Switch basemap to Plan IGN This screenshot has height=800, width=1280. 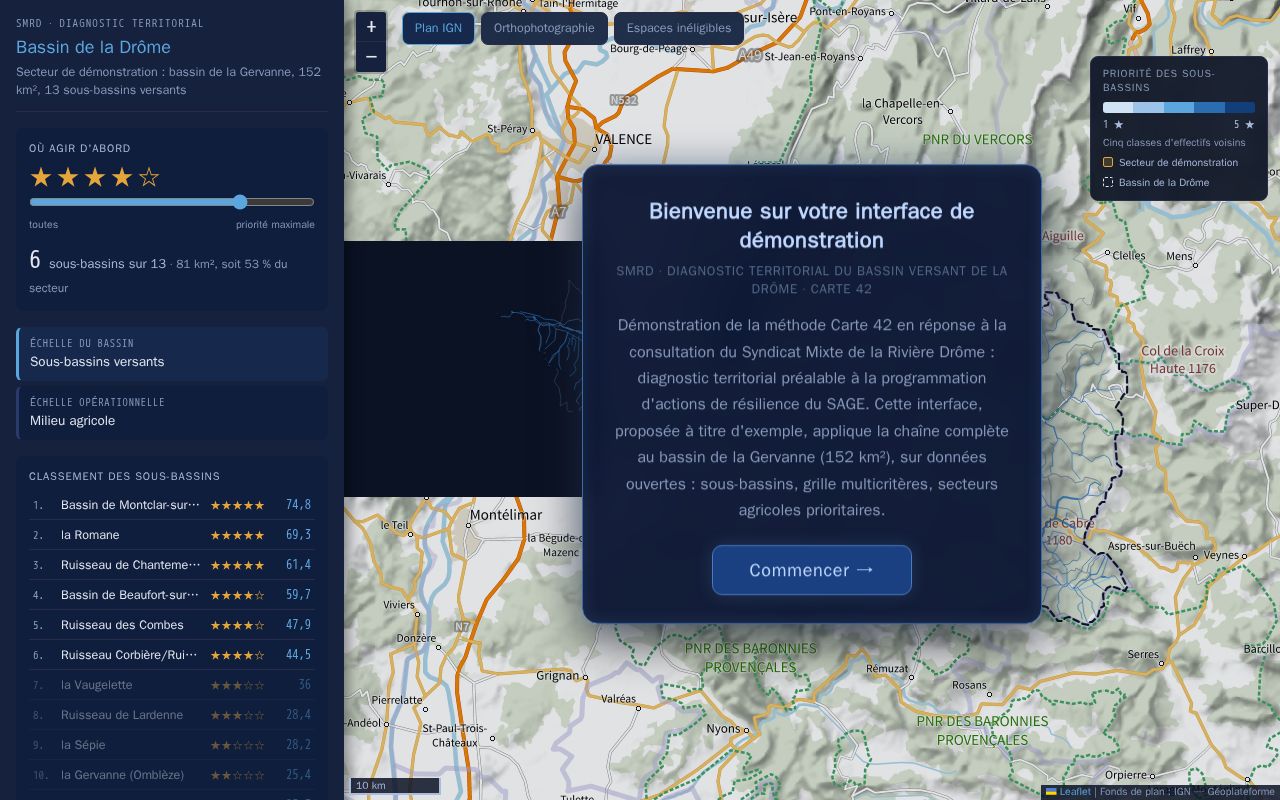pos(438,28)
